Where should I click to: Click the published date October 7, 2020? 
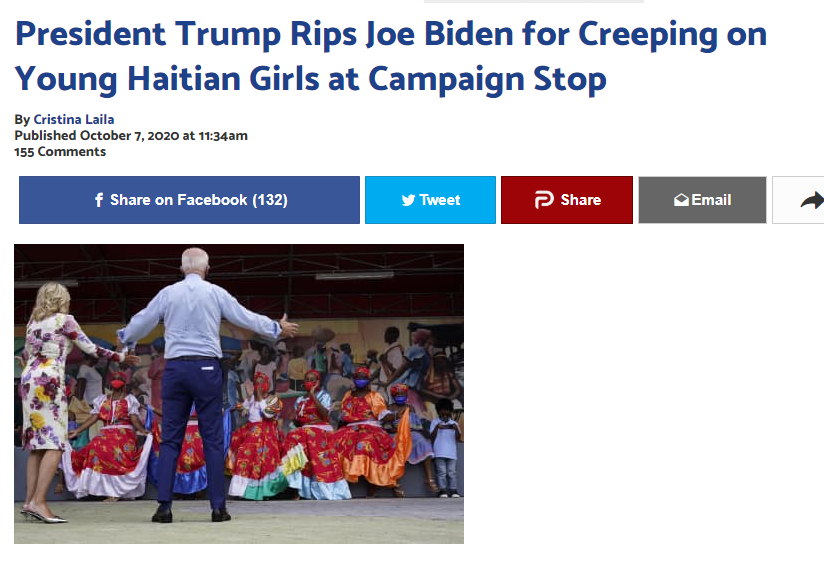point(130,136)
